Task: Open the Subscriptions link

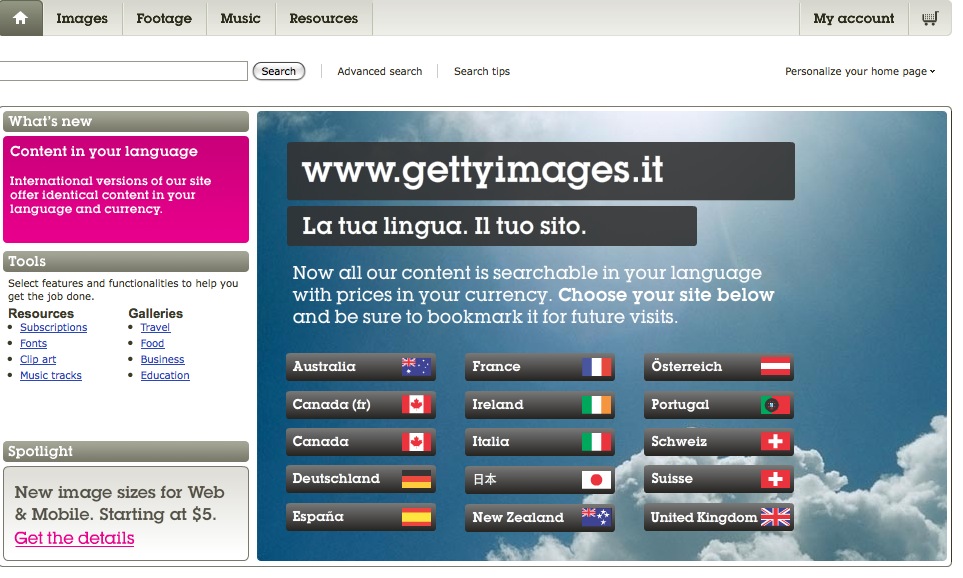Action: pos(53,327)
